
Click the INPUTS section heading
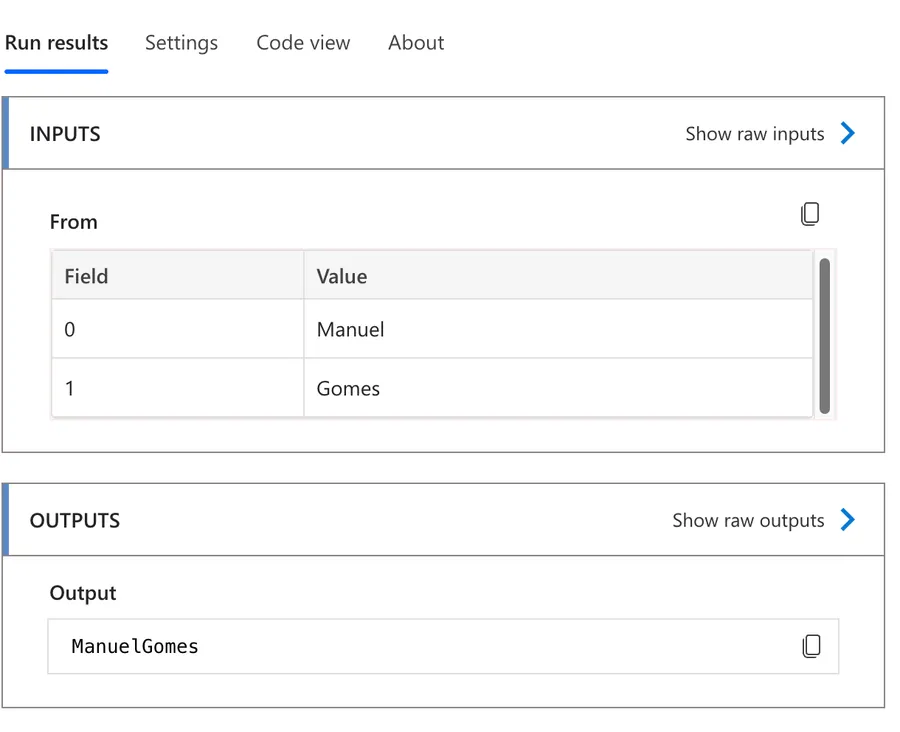pyautogui.click(x=65, y=134)
